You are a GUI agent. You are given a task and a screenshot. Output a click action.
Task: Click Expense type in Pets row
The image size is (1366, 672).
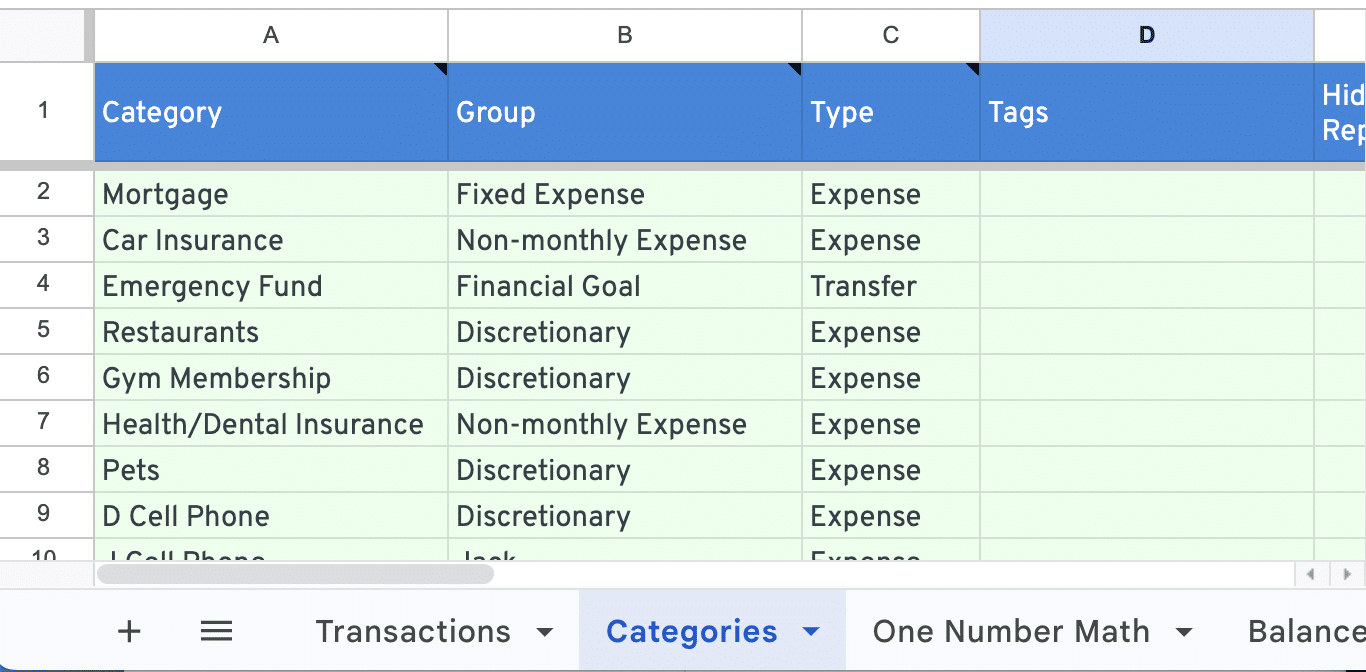[x=891, y=470]
